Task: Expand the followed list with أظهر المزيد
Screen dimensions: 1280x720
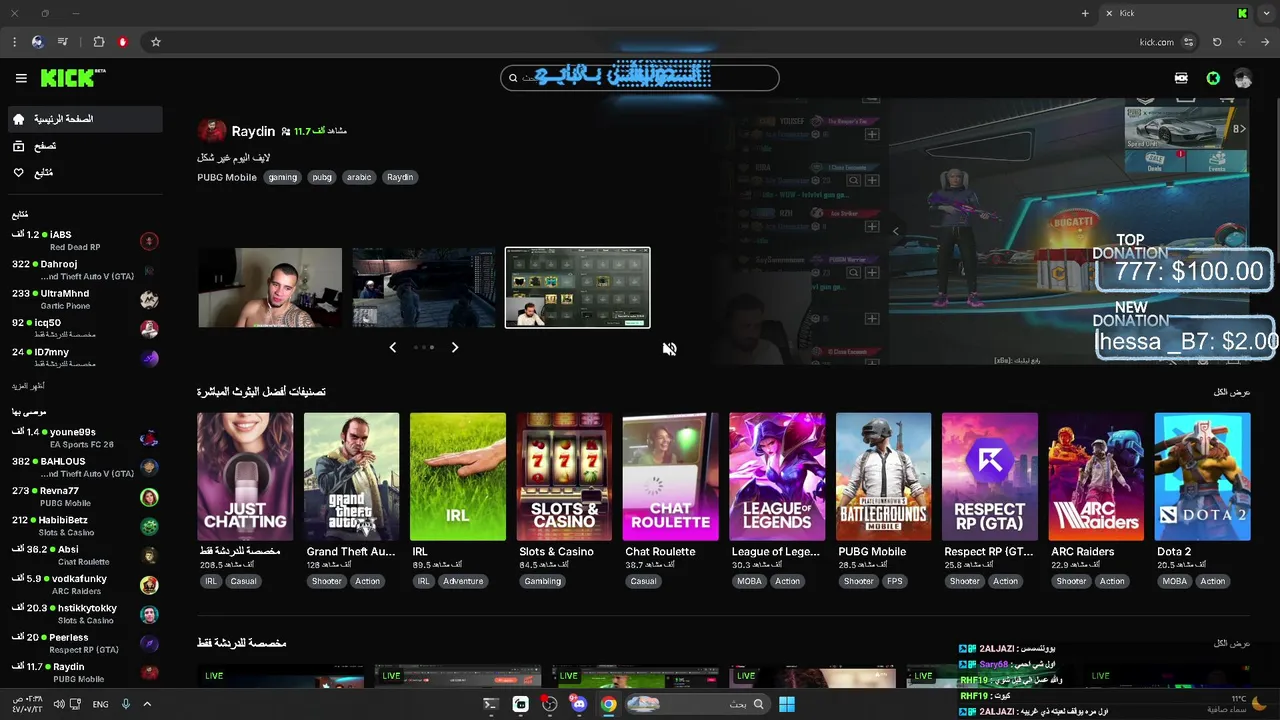Action: [x=28, y=386]
